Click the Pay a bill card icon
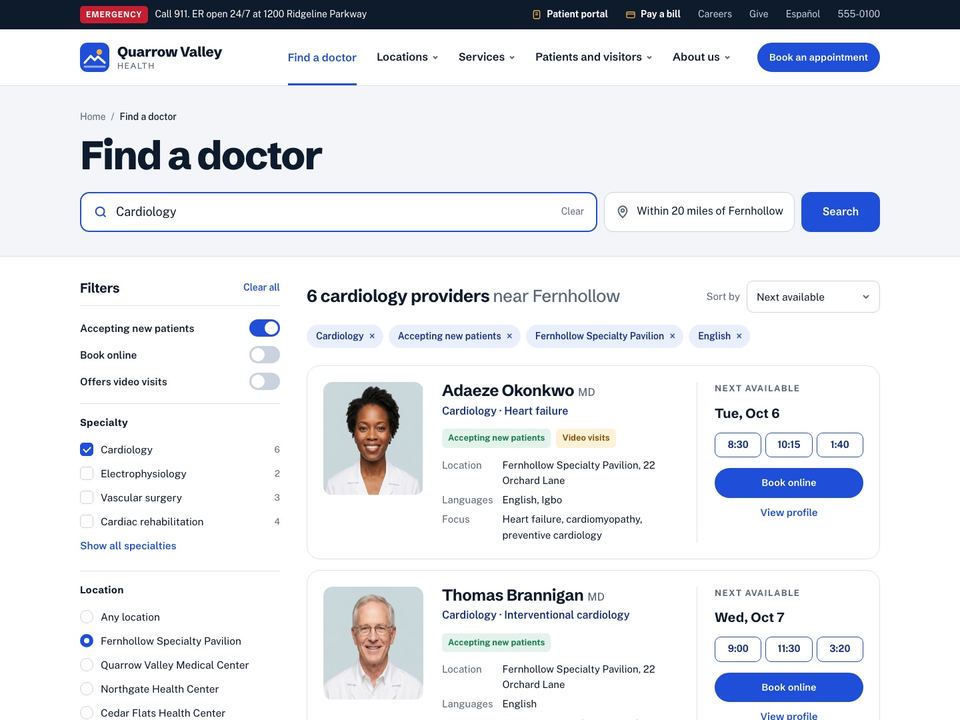Screen dimensions: 960x720 (630, 14)
